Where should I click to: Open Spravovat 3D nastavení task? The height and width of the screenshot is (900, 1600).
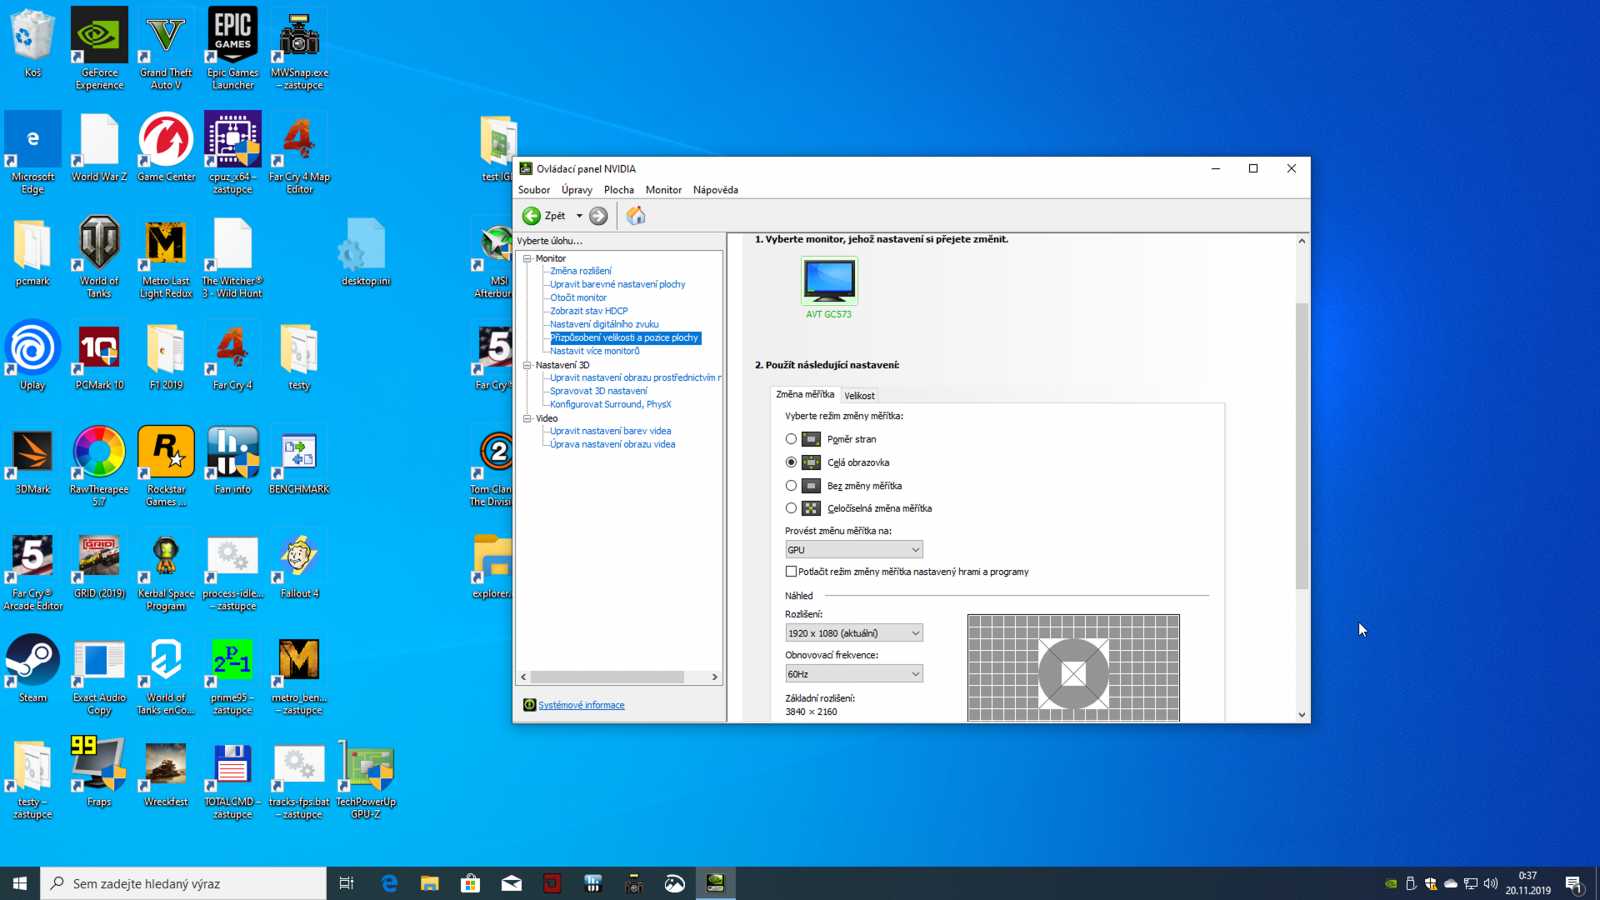pyautogui.click(x=598, y=391)
